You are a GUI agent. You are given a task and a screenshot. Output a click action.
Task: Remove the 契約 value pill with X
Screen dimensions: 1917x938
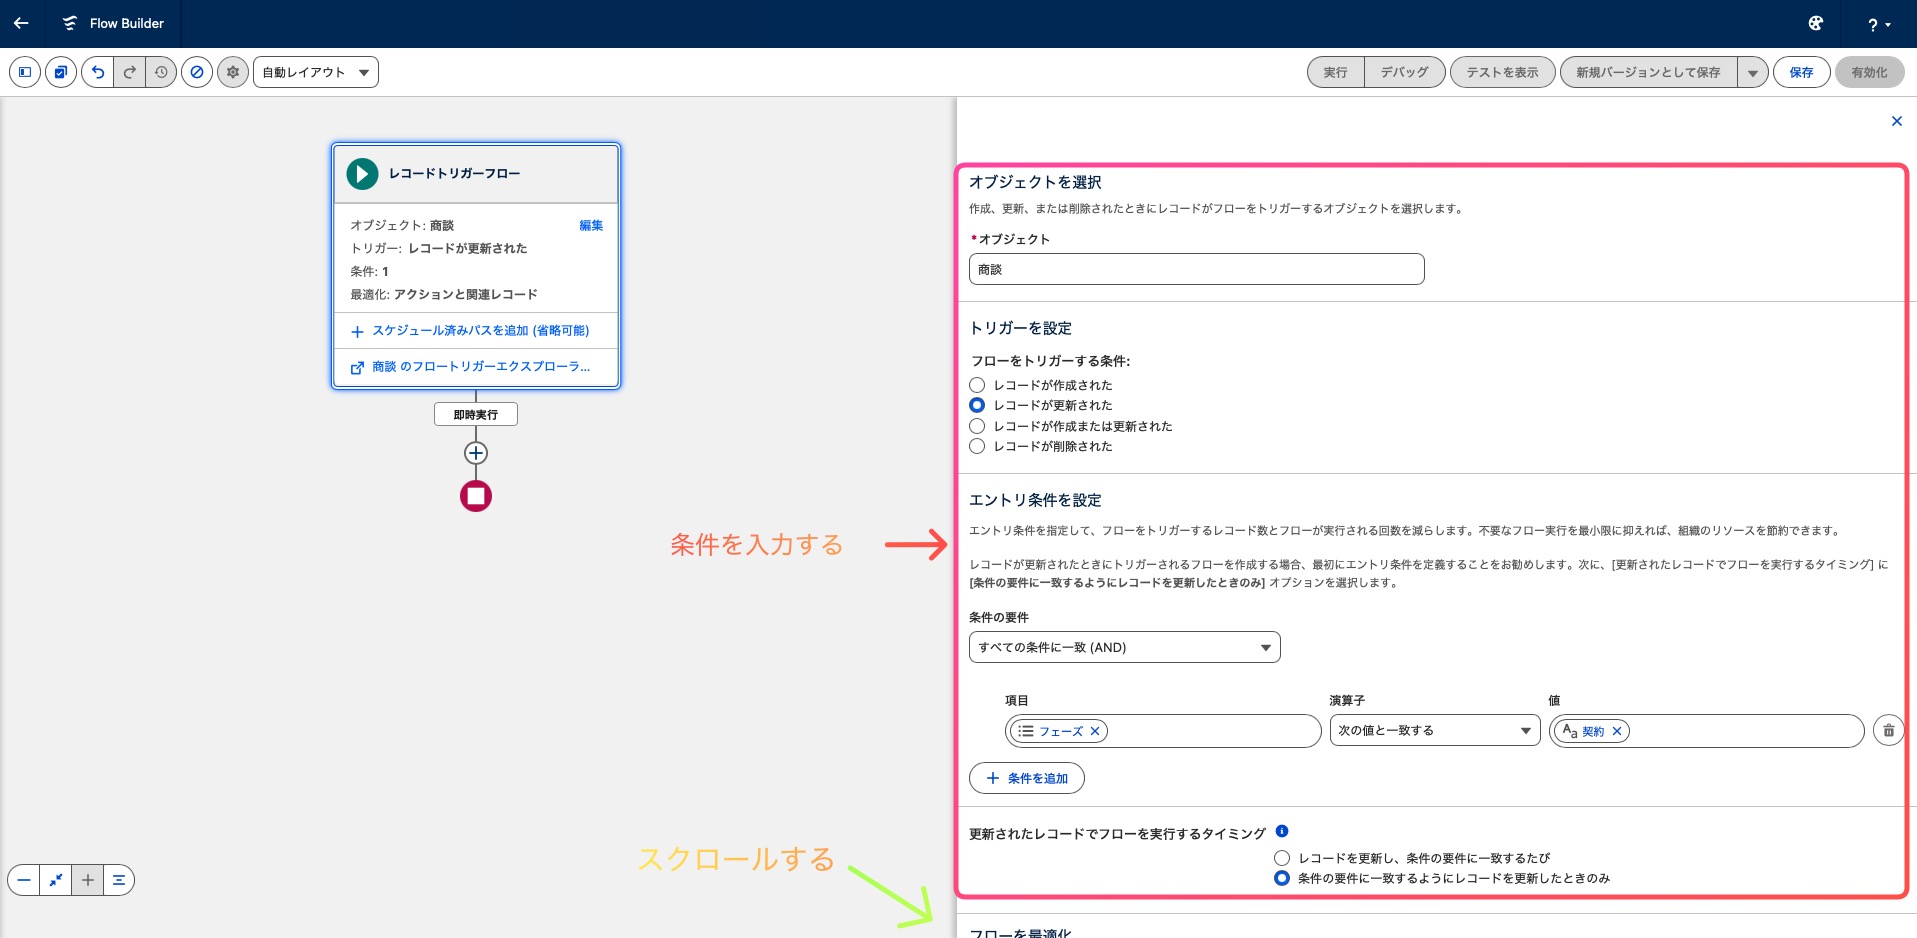1617,731
